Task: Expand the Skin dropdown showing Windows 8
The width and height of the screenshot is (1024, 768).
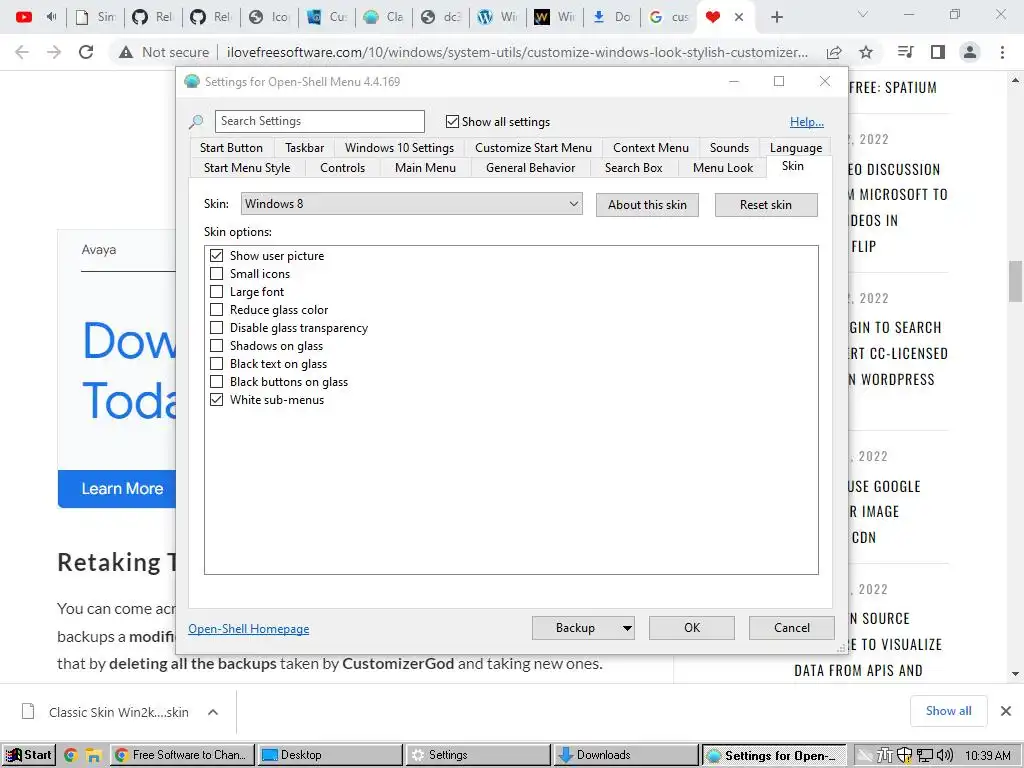Action: [411, 204]
